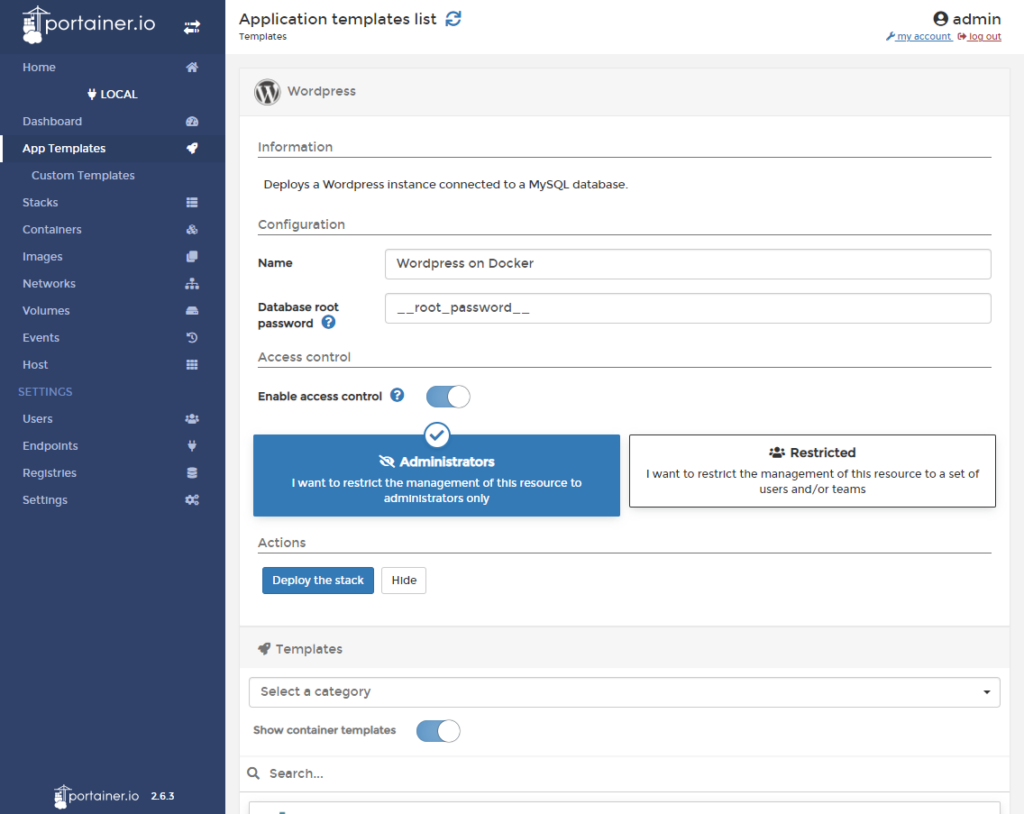Image resolution: width=1024 pixels, height=814 pixels.
Task: Click the Portainer logo in the sidebar header
Action: pyautogui.click(x=89, y=25)
